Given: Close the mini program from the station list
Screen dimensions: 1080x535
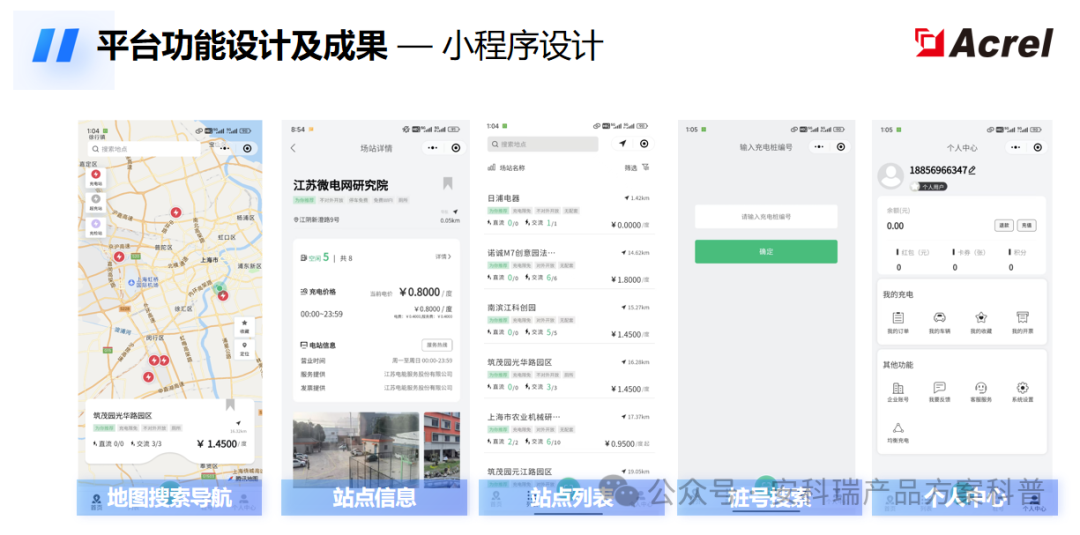Looking at the screenshot, I should [x=644, y=143].
